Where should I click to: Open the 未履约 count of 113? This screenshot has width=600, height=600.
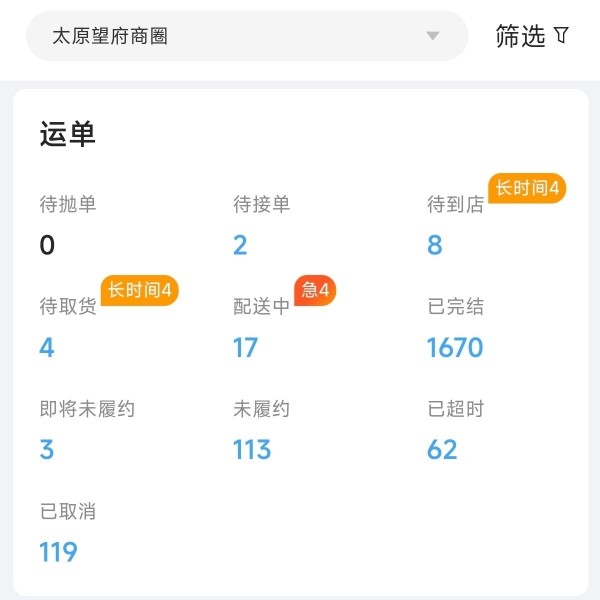pyautogui.click(x=252, y=449)
